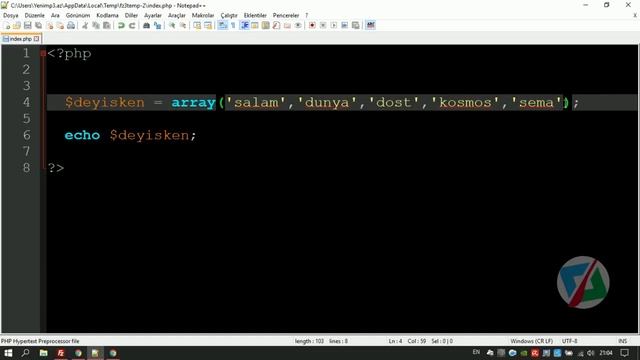Click the Open file toolbar icon
The width and height of the screenshot is (640, 360).
[x=17, y=25]
